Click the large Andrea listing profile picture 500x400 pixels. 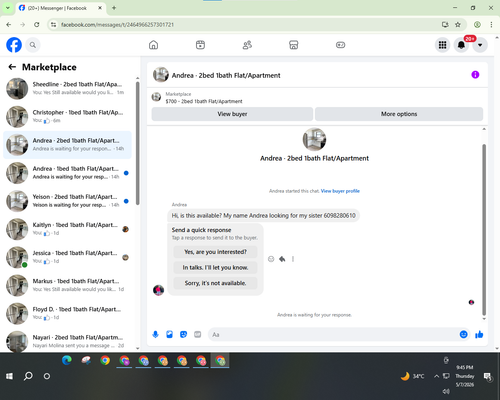point(314,139)
